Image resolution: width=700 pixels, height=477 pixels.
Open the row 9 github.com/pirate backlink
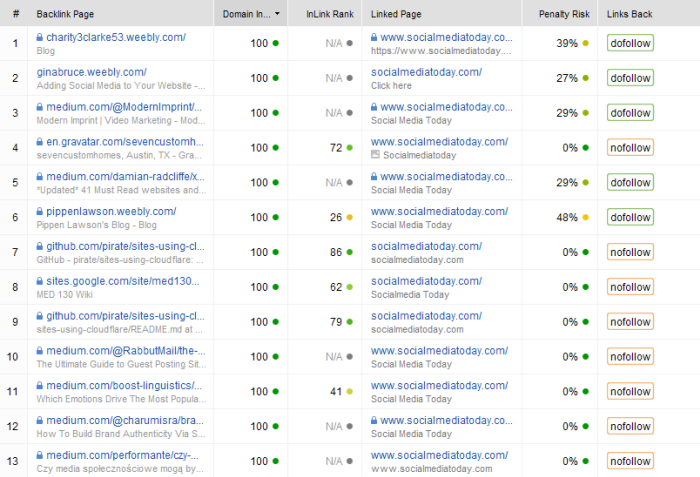click(x=125, y=316)
